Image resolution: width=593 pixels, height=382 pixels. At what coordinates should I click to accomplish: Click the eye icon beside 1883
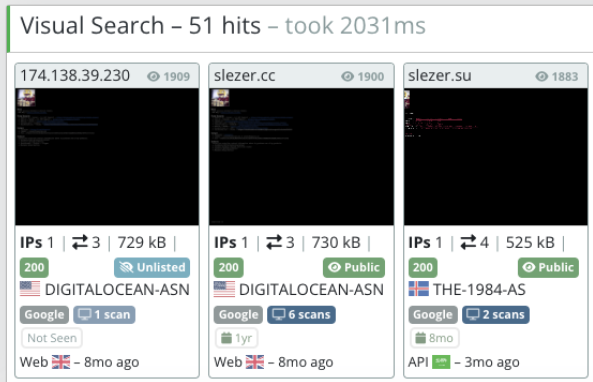click(x=542, y=76)
